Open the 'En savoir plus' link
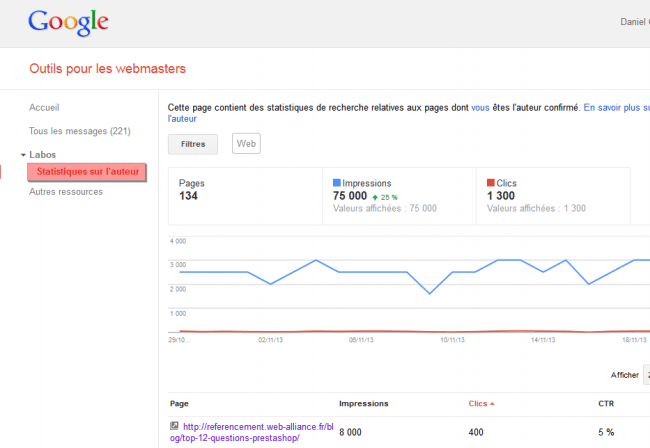Screen dimensions: 650x448 point(615,106)
